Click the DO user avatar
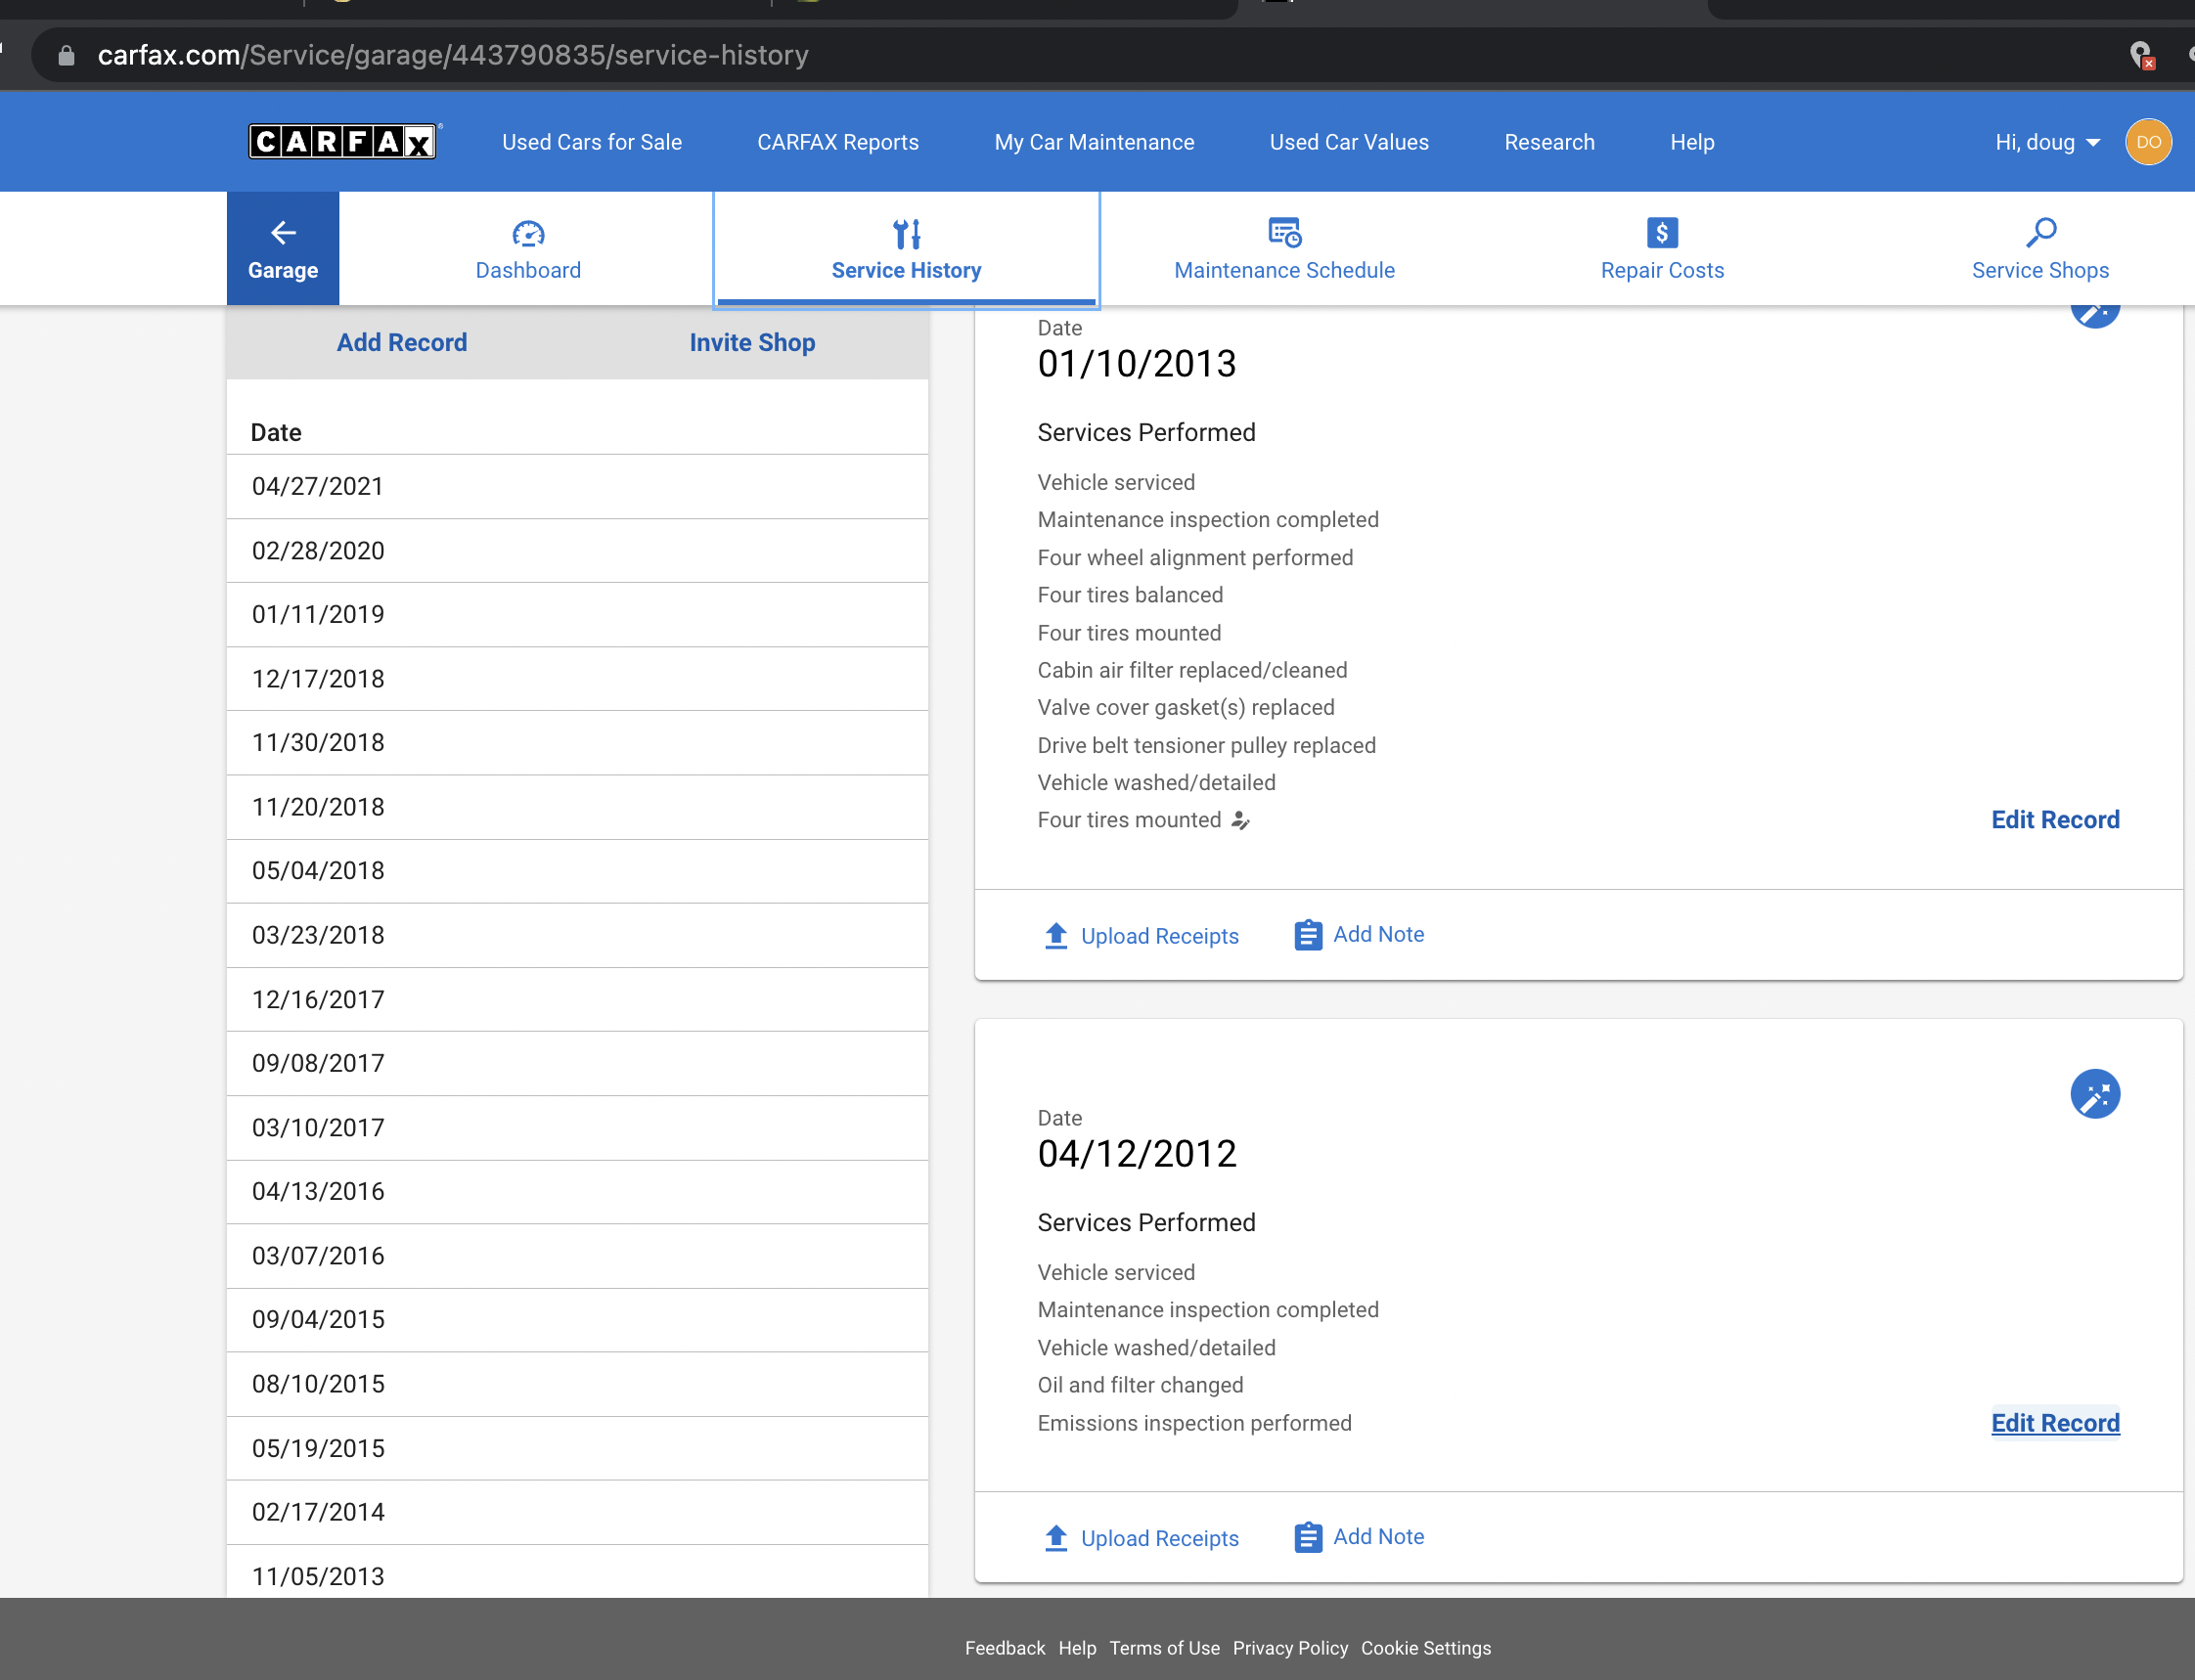Image resolution: width=2195 pixels, height=1680 pixels. coord(2148,142)
